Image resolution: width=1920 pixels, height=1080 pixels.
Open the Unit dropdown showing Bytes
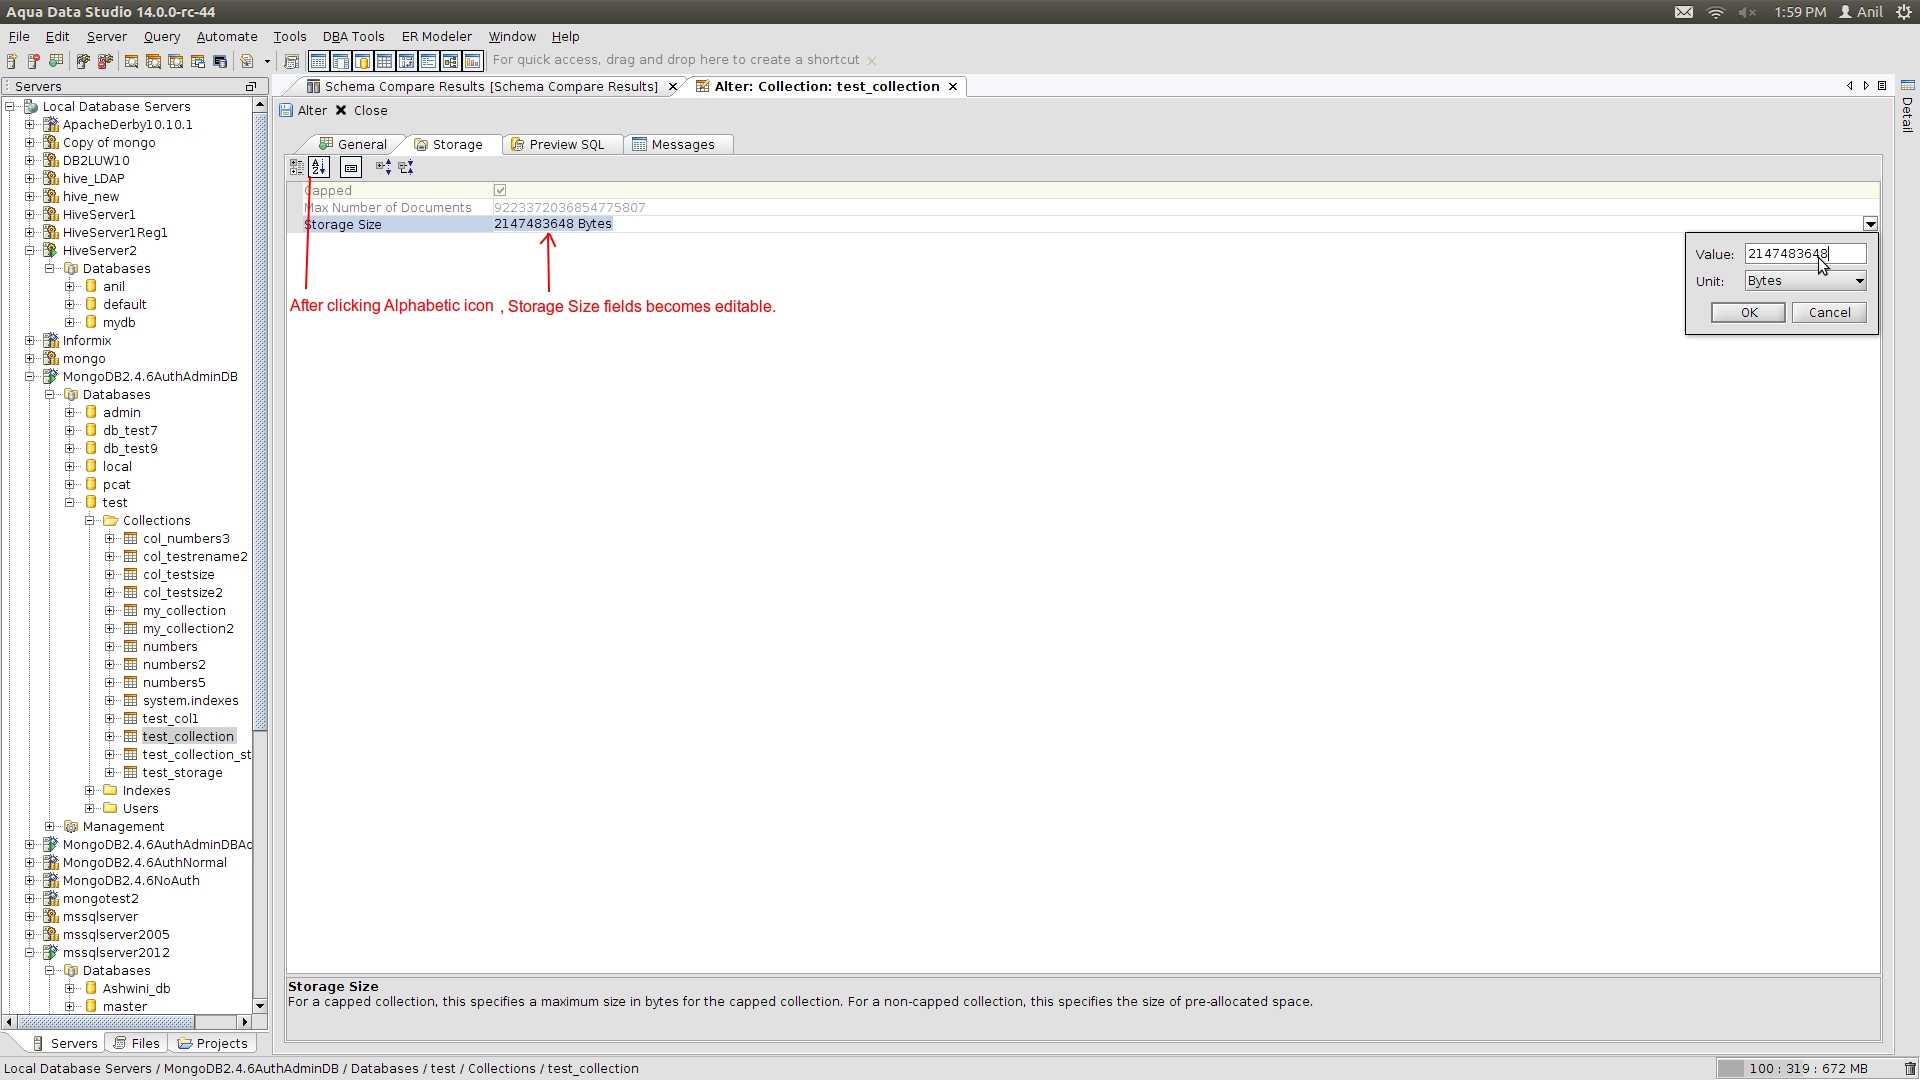pyautogui.click(x=1805, y=281)
